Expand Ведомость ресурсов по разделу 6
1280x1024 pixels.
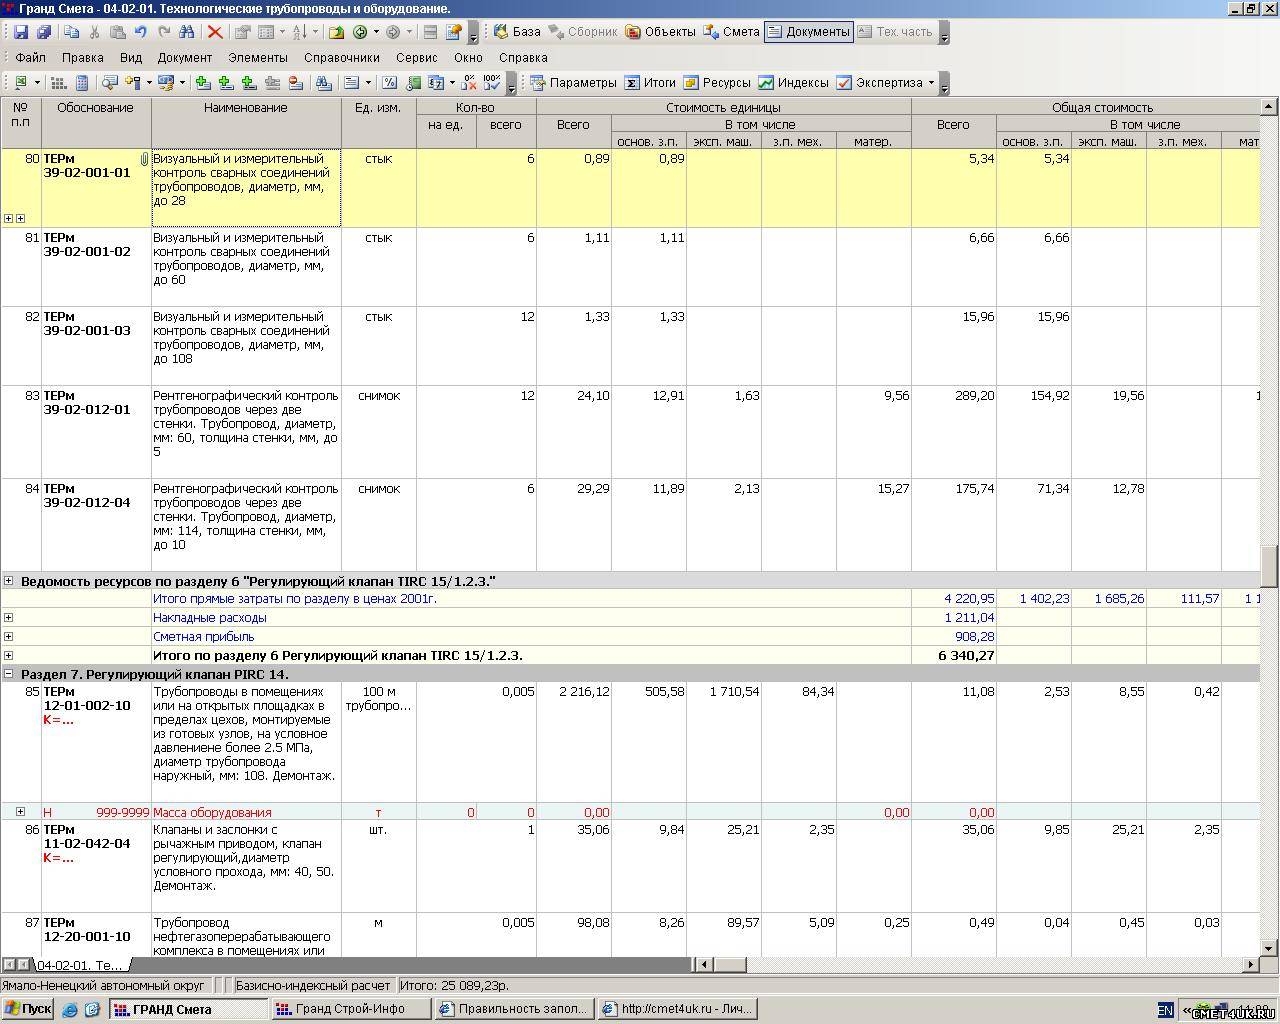coord(9,581)
